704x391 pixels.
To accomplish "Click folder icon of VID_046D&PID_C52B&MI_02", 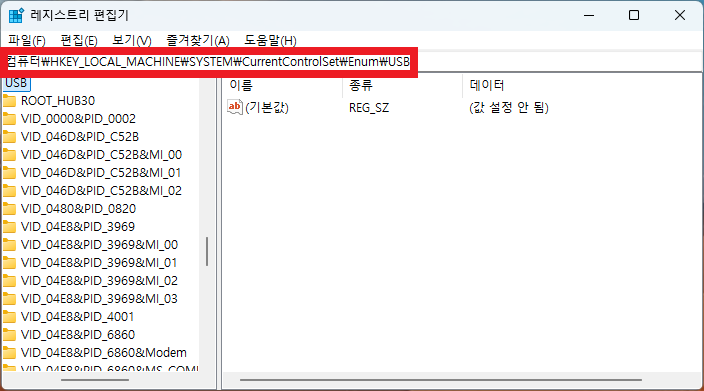I will click(x=9, y=190).
